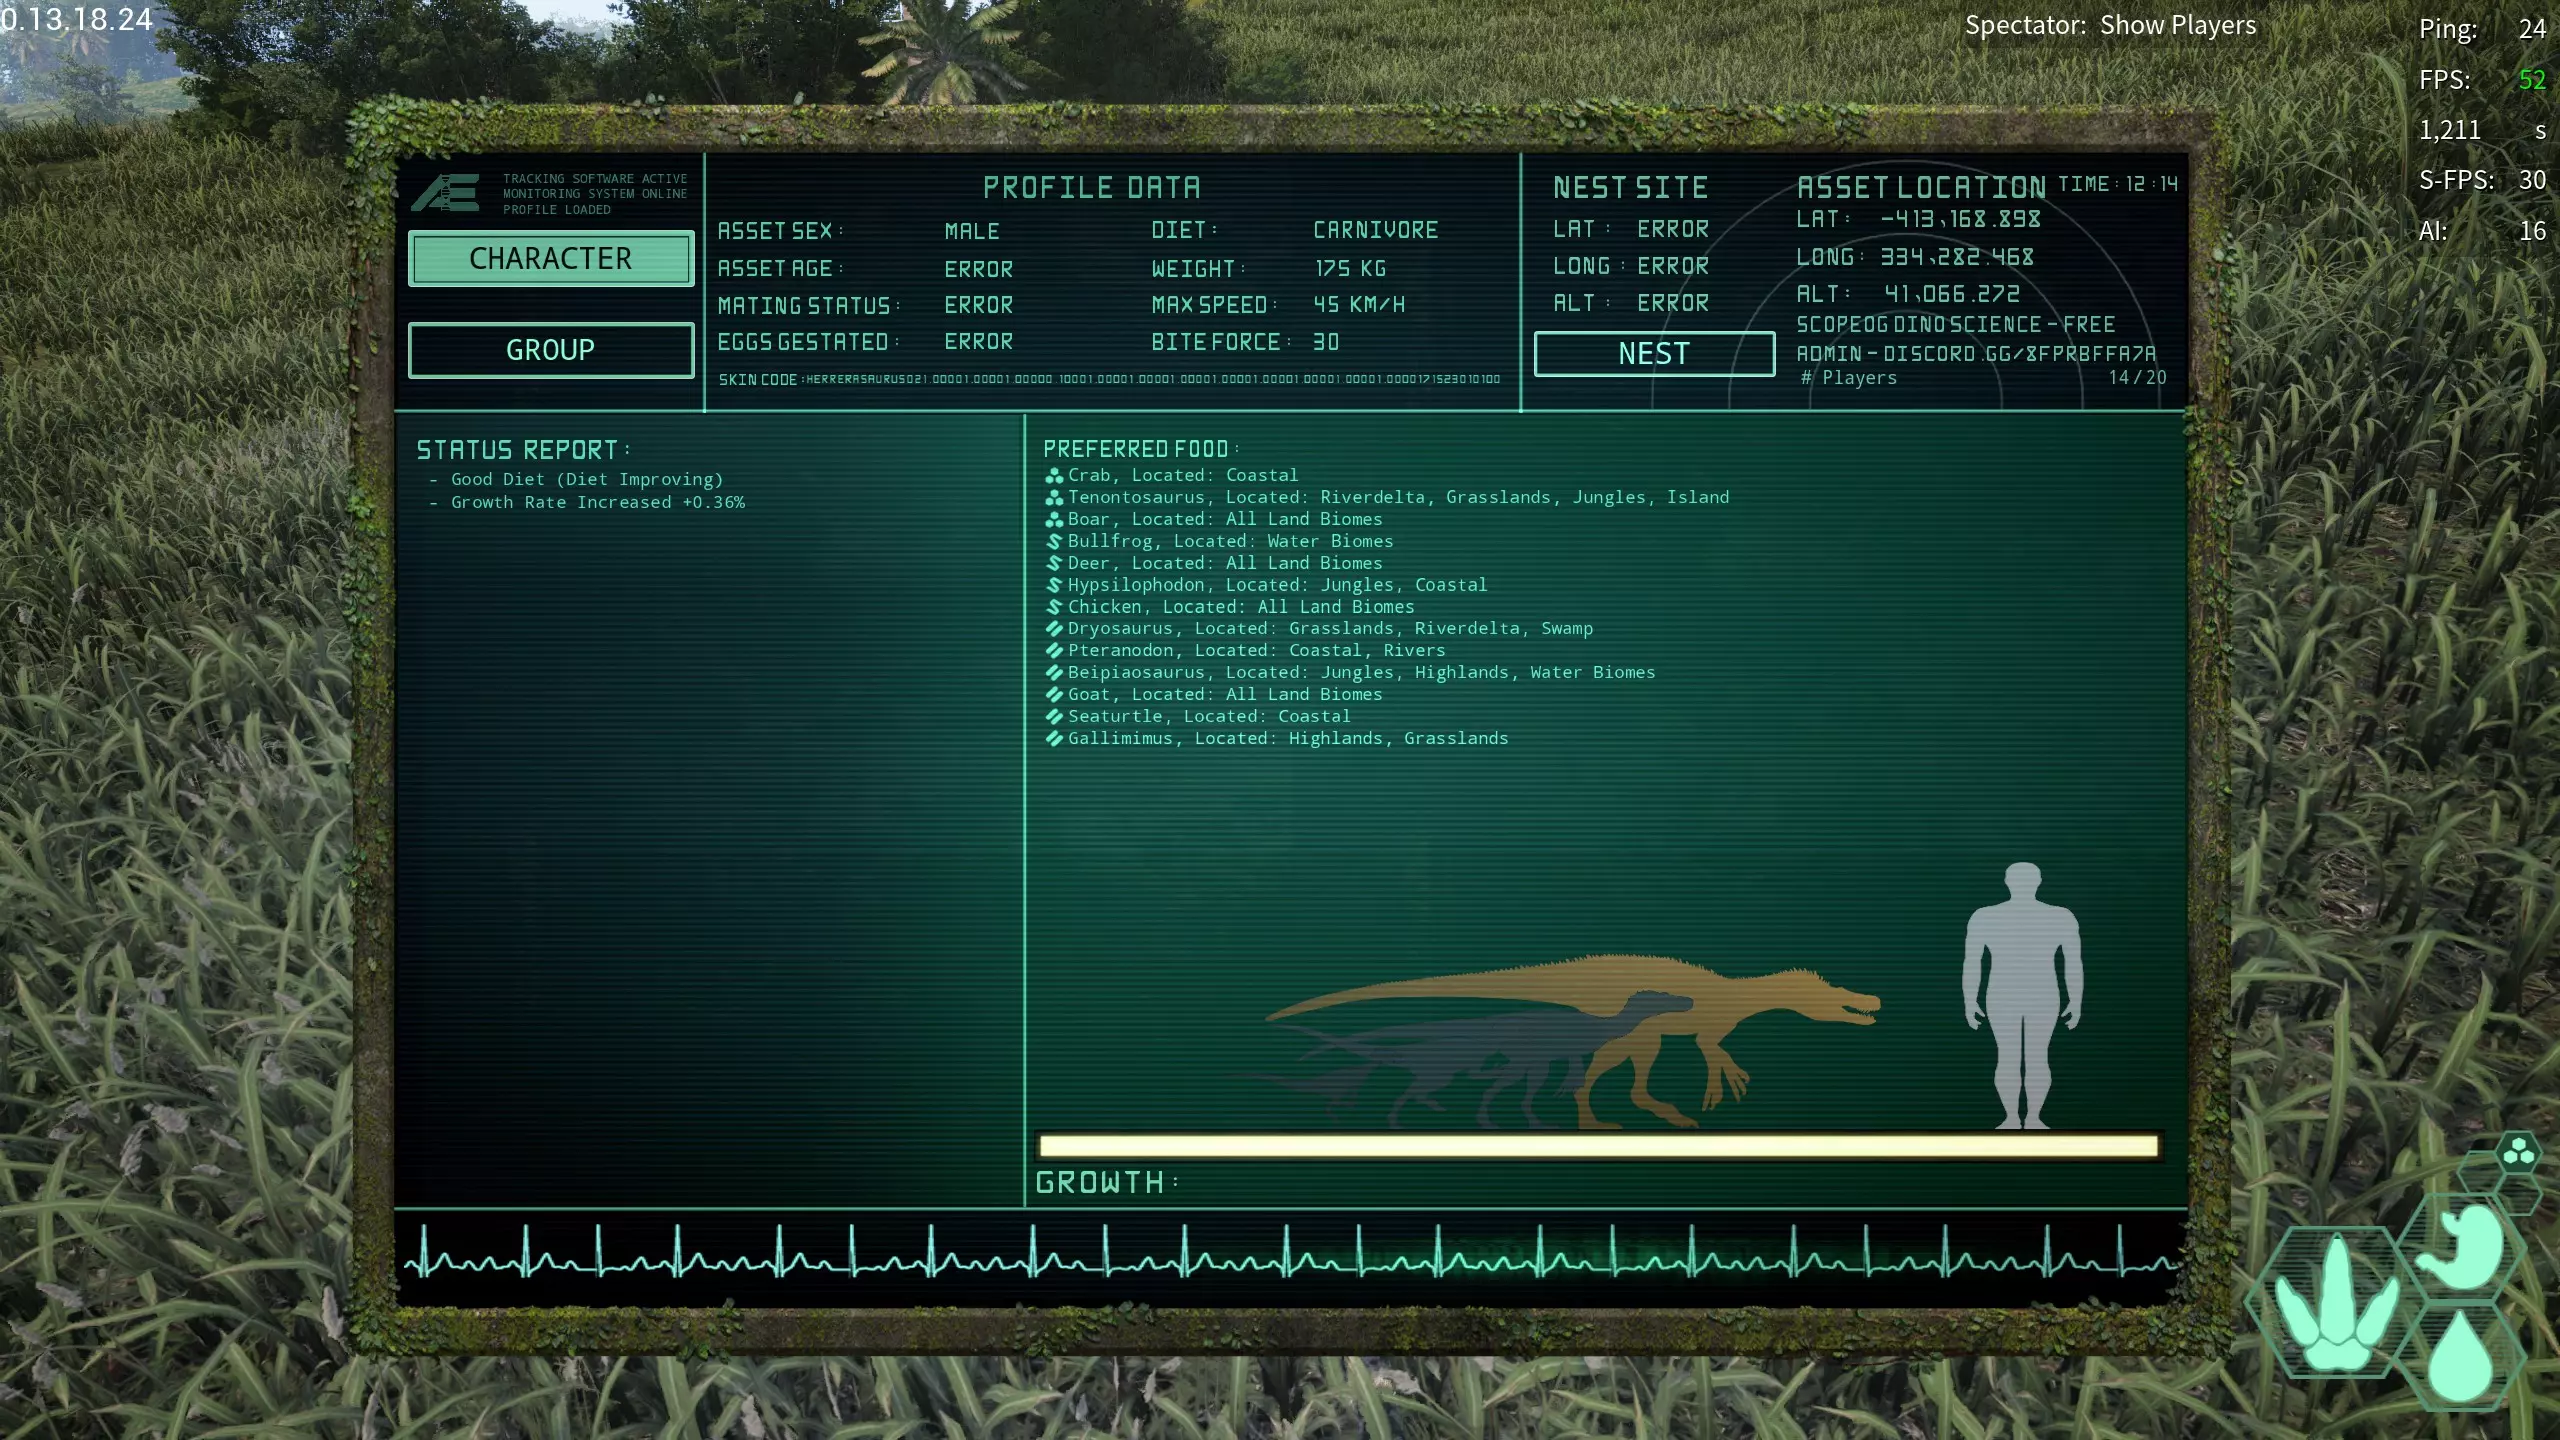
Task: Click the human silhouette size reference
Action: (2022, 995)
